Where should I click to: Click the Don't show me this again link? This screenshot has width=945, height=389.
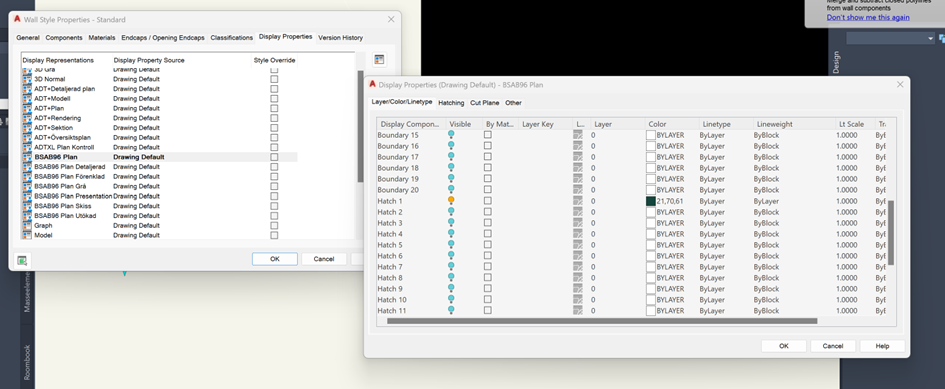(x=868, y=17)
